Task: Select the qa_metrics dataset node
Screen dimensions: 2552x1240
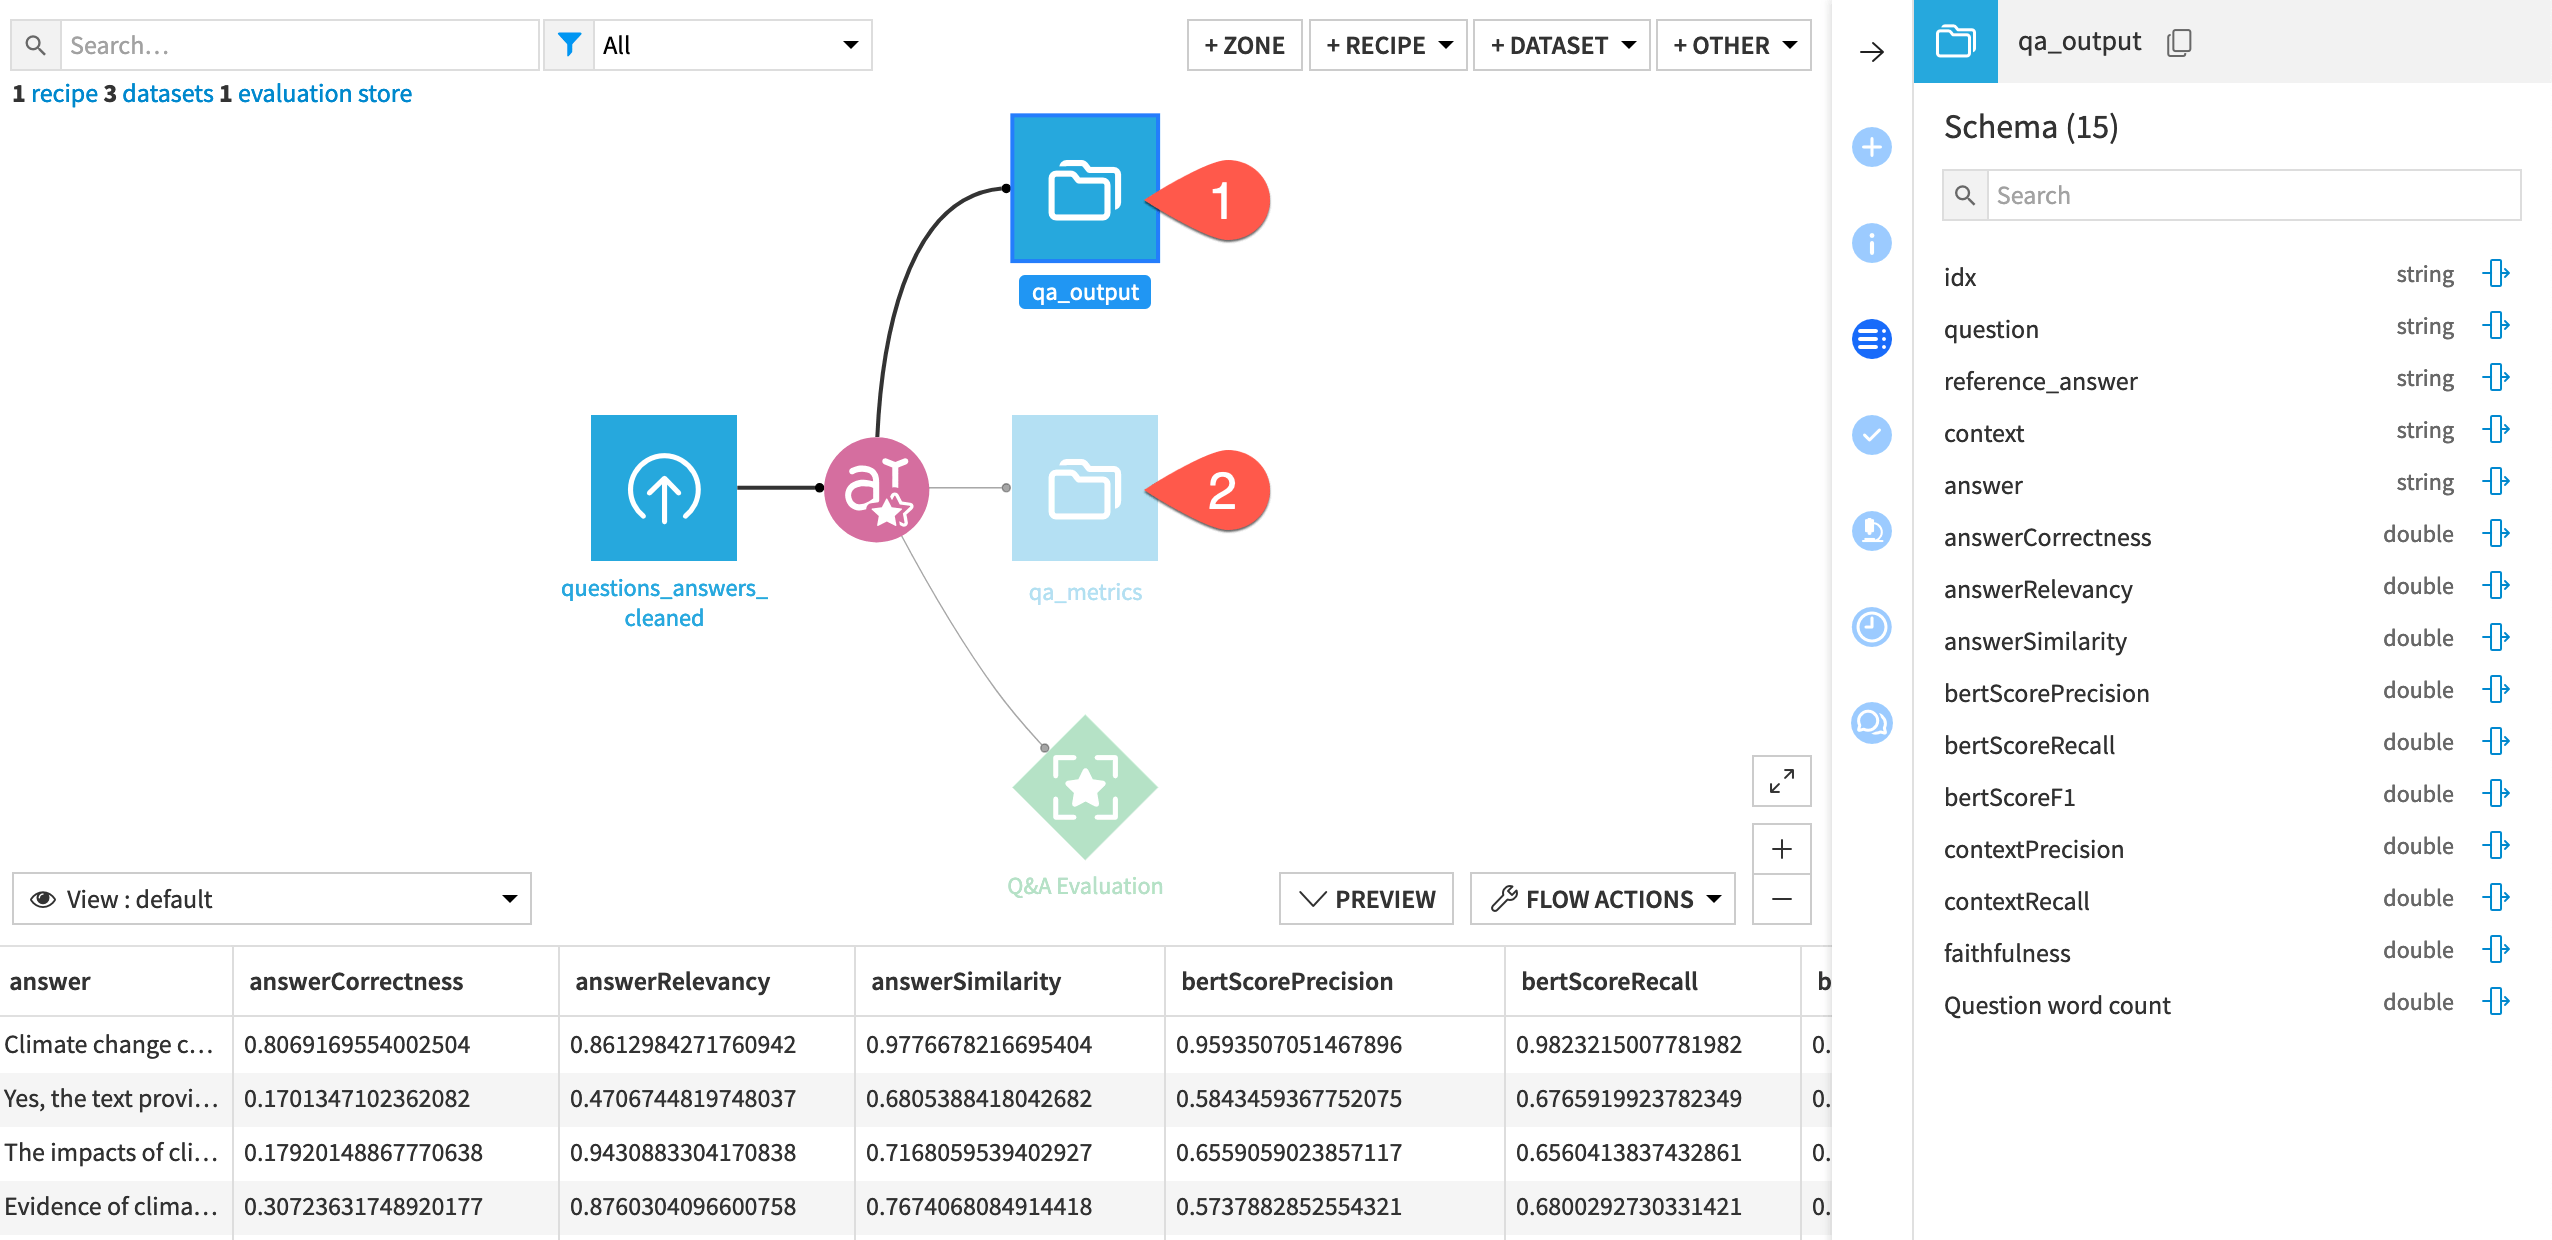Action: point(1084,488)
